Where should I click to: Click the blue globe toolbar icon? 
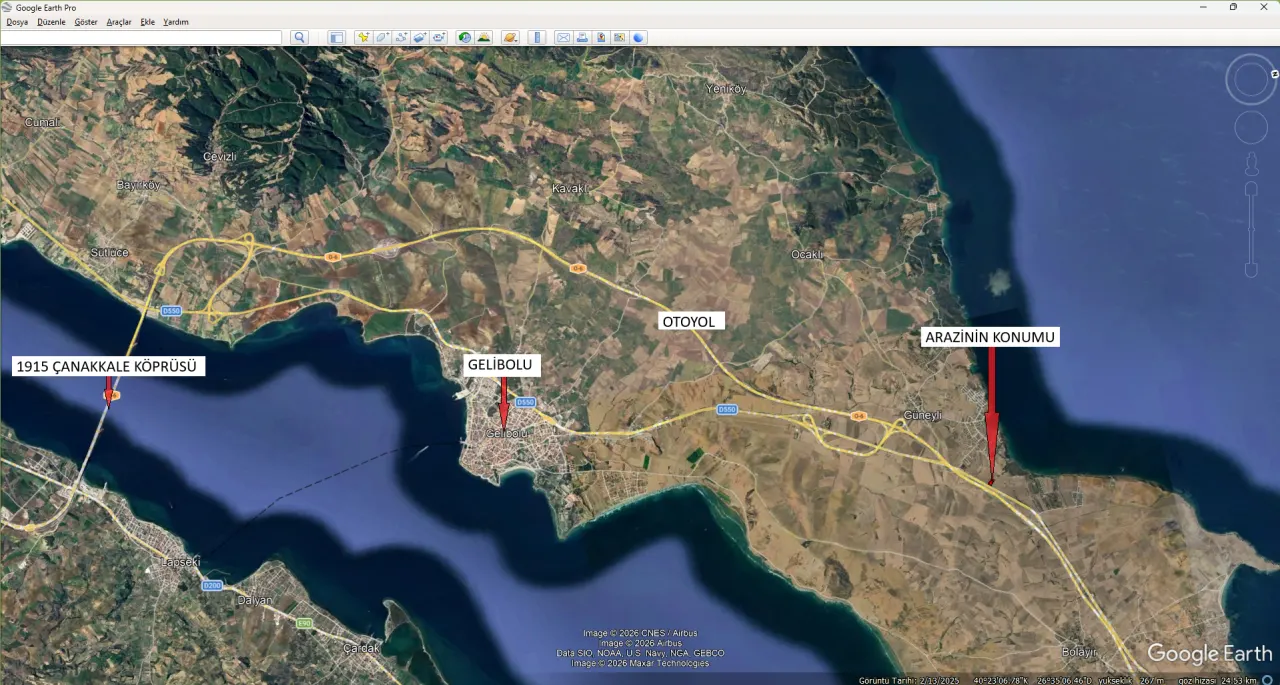pos(639,37)
